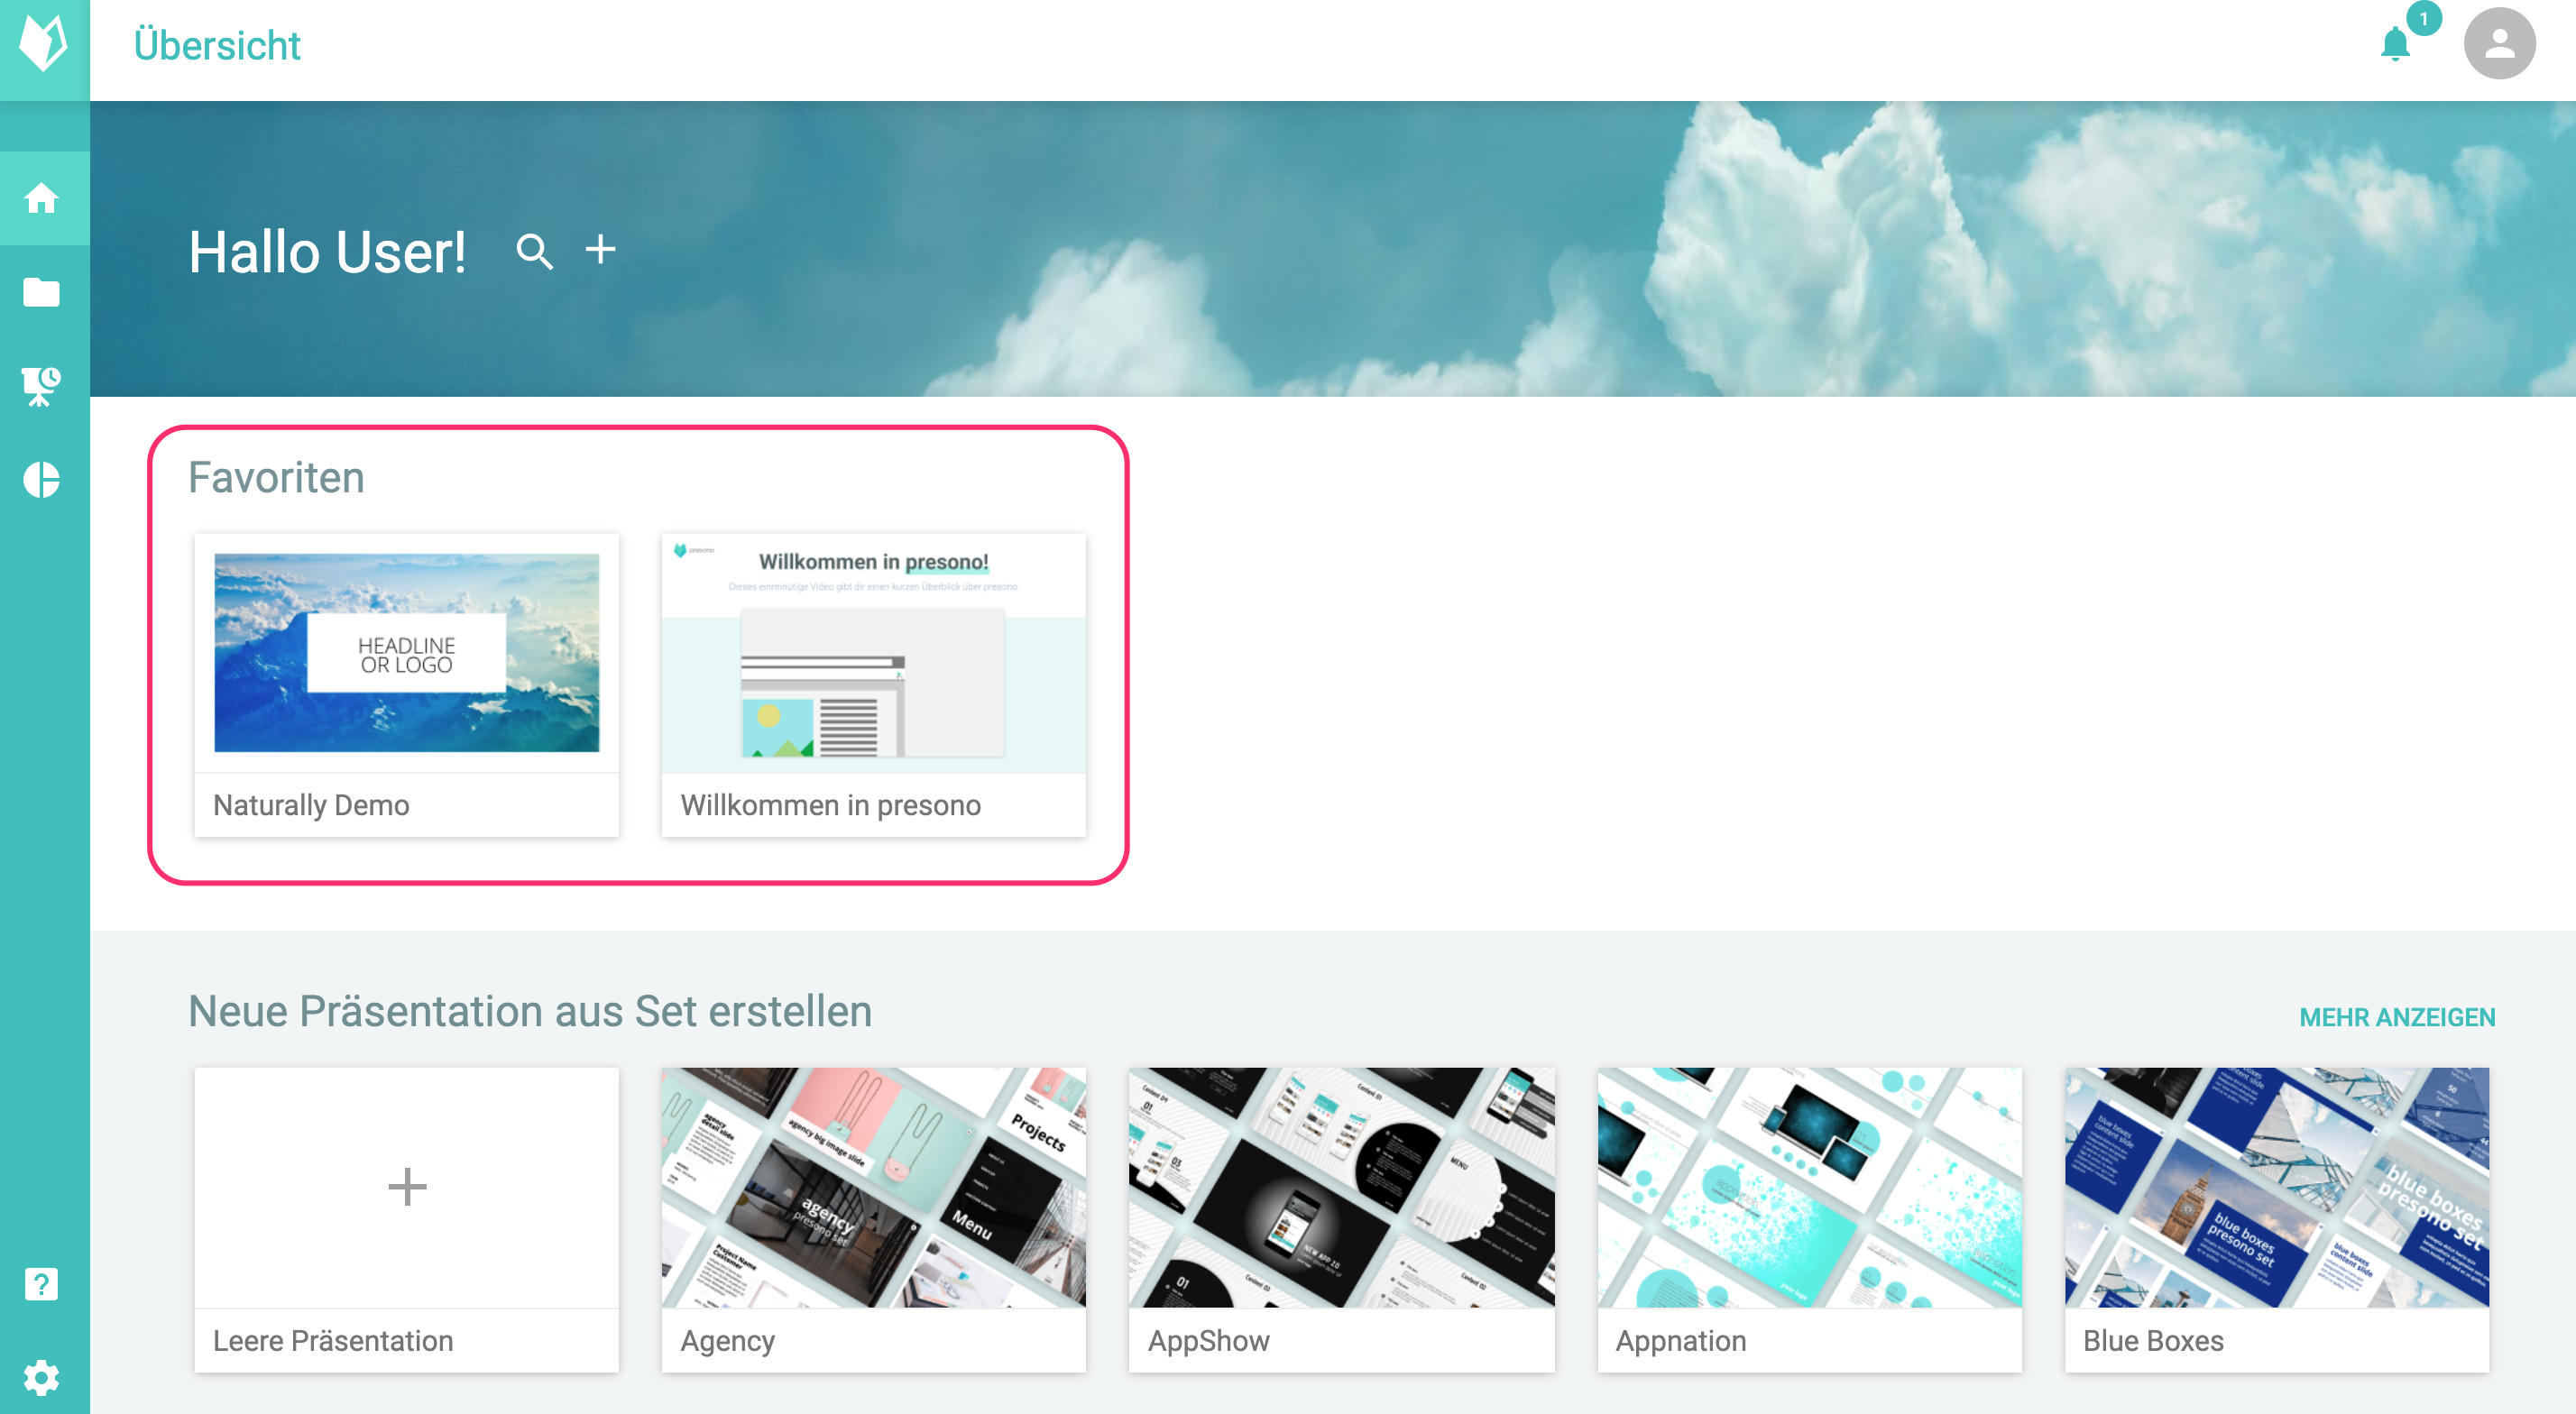This screenshot has height=1414, width=2576.
Task: Click the AppShow label text
Action: point(1208,1341)
